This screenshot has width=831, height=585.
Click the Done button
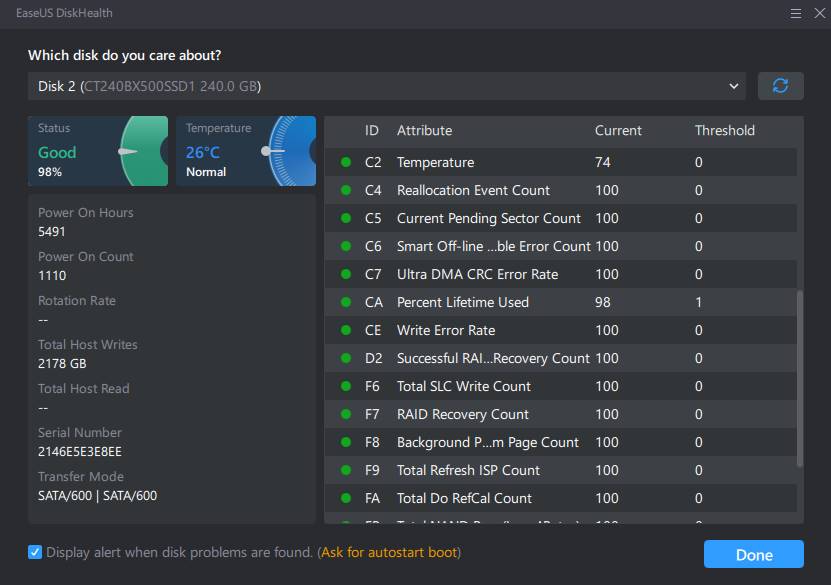pyautogui.click(x=754, y=554)
